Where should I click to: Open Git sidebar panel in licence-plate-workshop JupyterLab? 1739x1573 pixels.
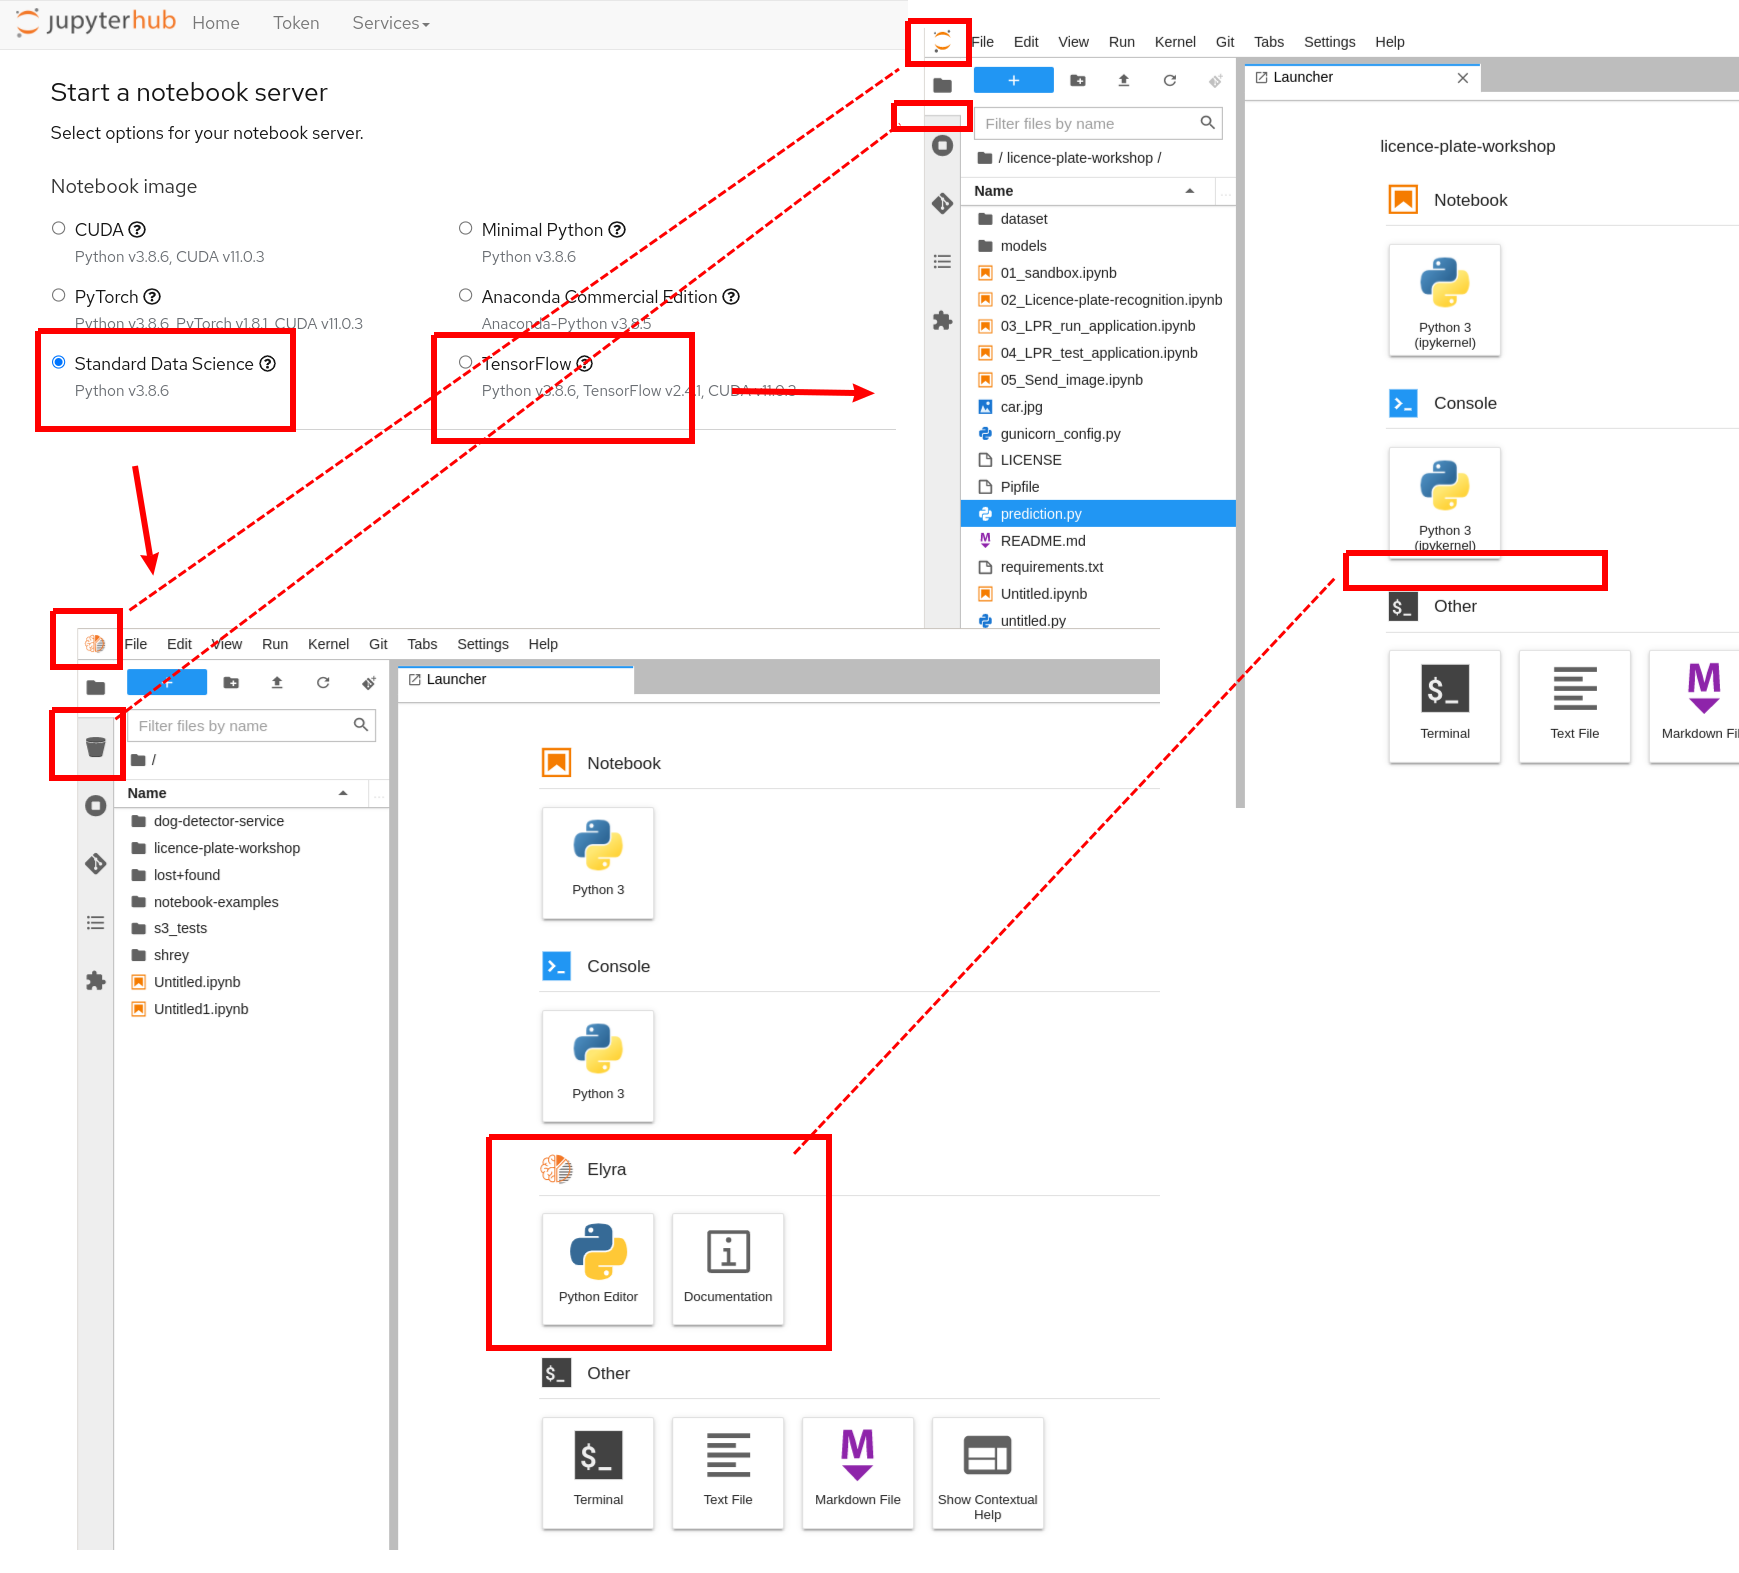tap(942, 204)
